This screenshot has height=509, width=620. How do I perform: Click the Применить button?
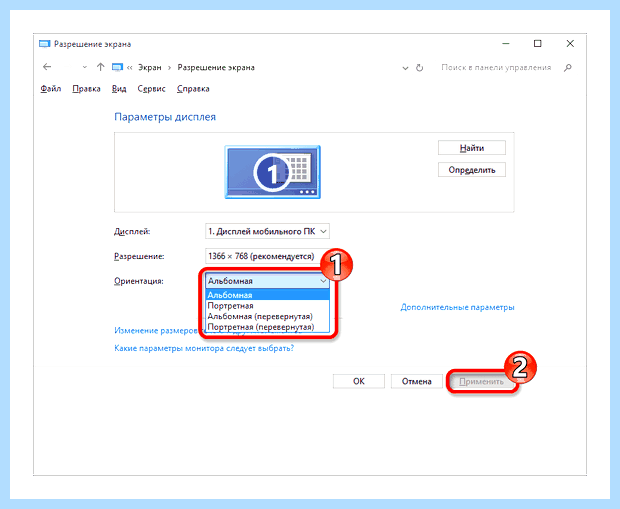pos(481,382)
